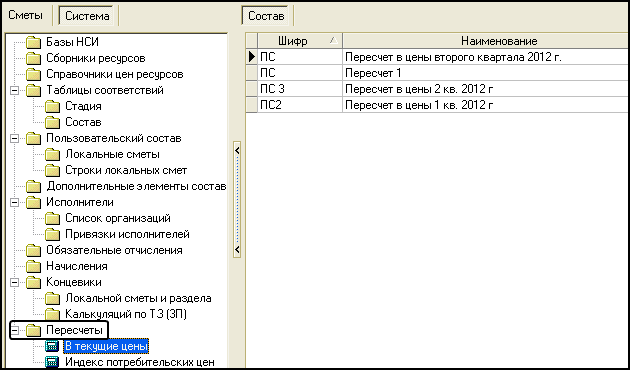Click the ПС cell in the Пересчет 1 row

[x=300, y=73]
